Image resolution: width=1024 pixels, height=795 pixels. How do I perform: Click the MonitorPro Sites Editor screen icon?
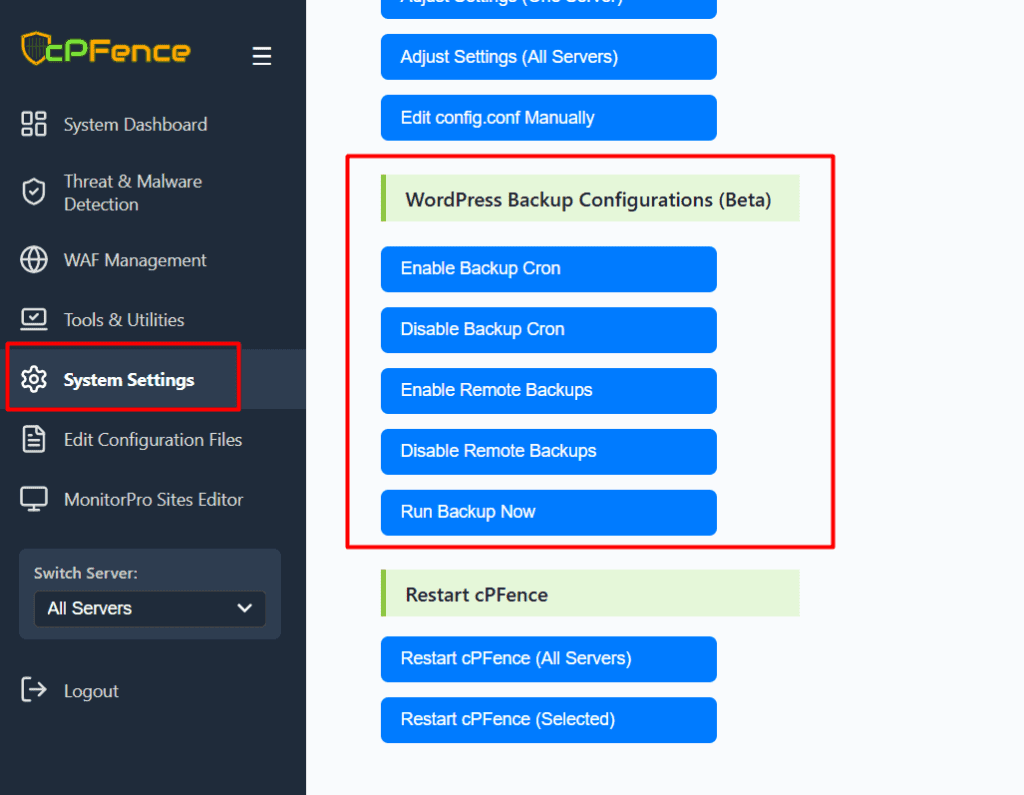click(x=34, y=500)
